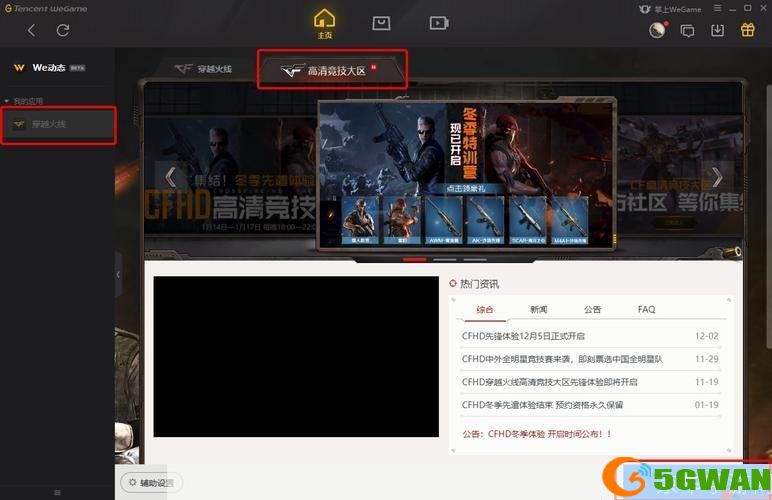
Task: Open 掌上WeGame mobile link
Action: [670, 9]
